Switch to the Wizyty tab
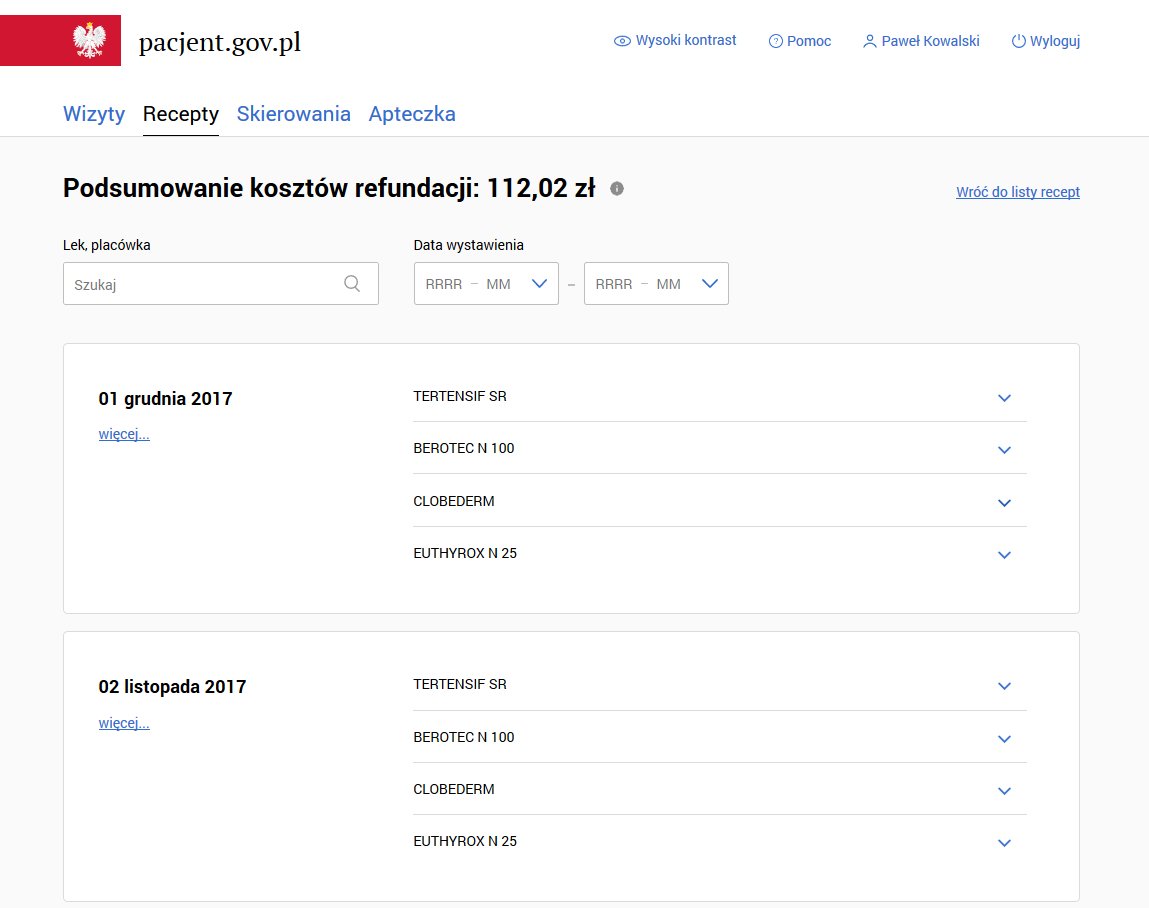Screen dimensions: 1149x908 point(94,114)
